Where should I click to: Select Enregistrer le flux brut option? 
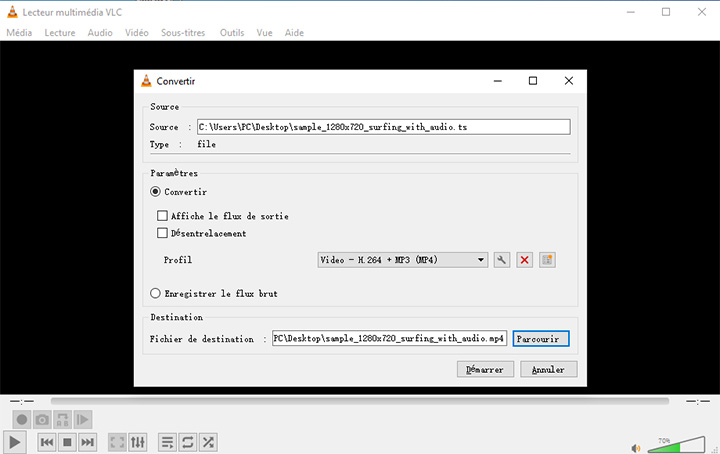[155, 293]
